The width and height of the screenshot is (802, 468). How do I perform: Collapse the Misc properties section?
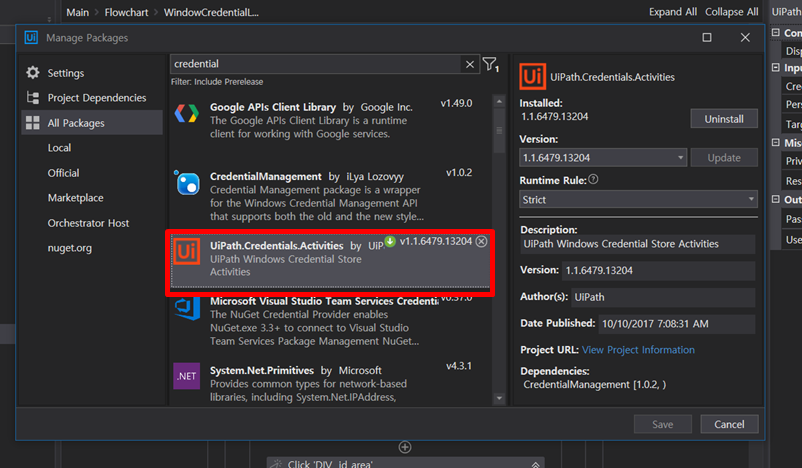[776, 143]
